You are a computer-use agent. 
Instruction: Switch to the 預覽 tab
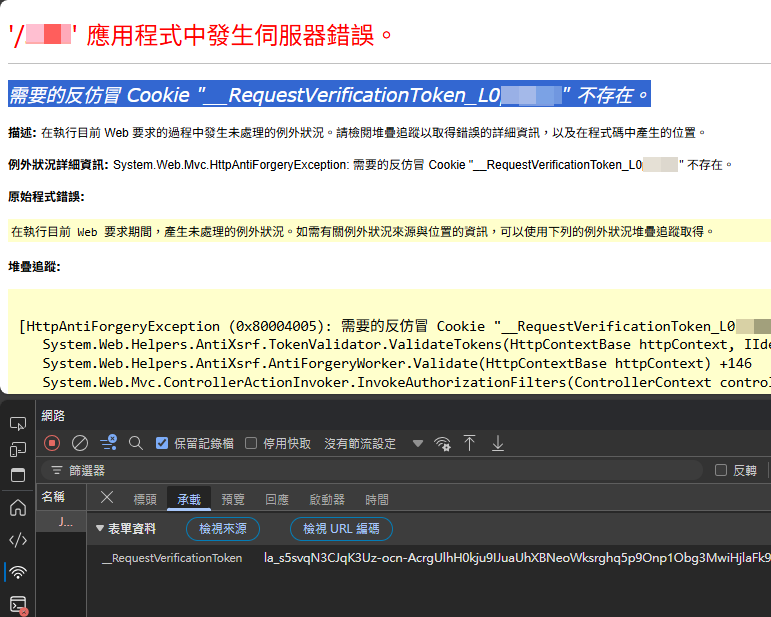[233, 499]
